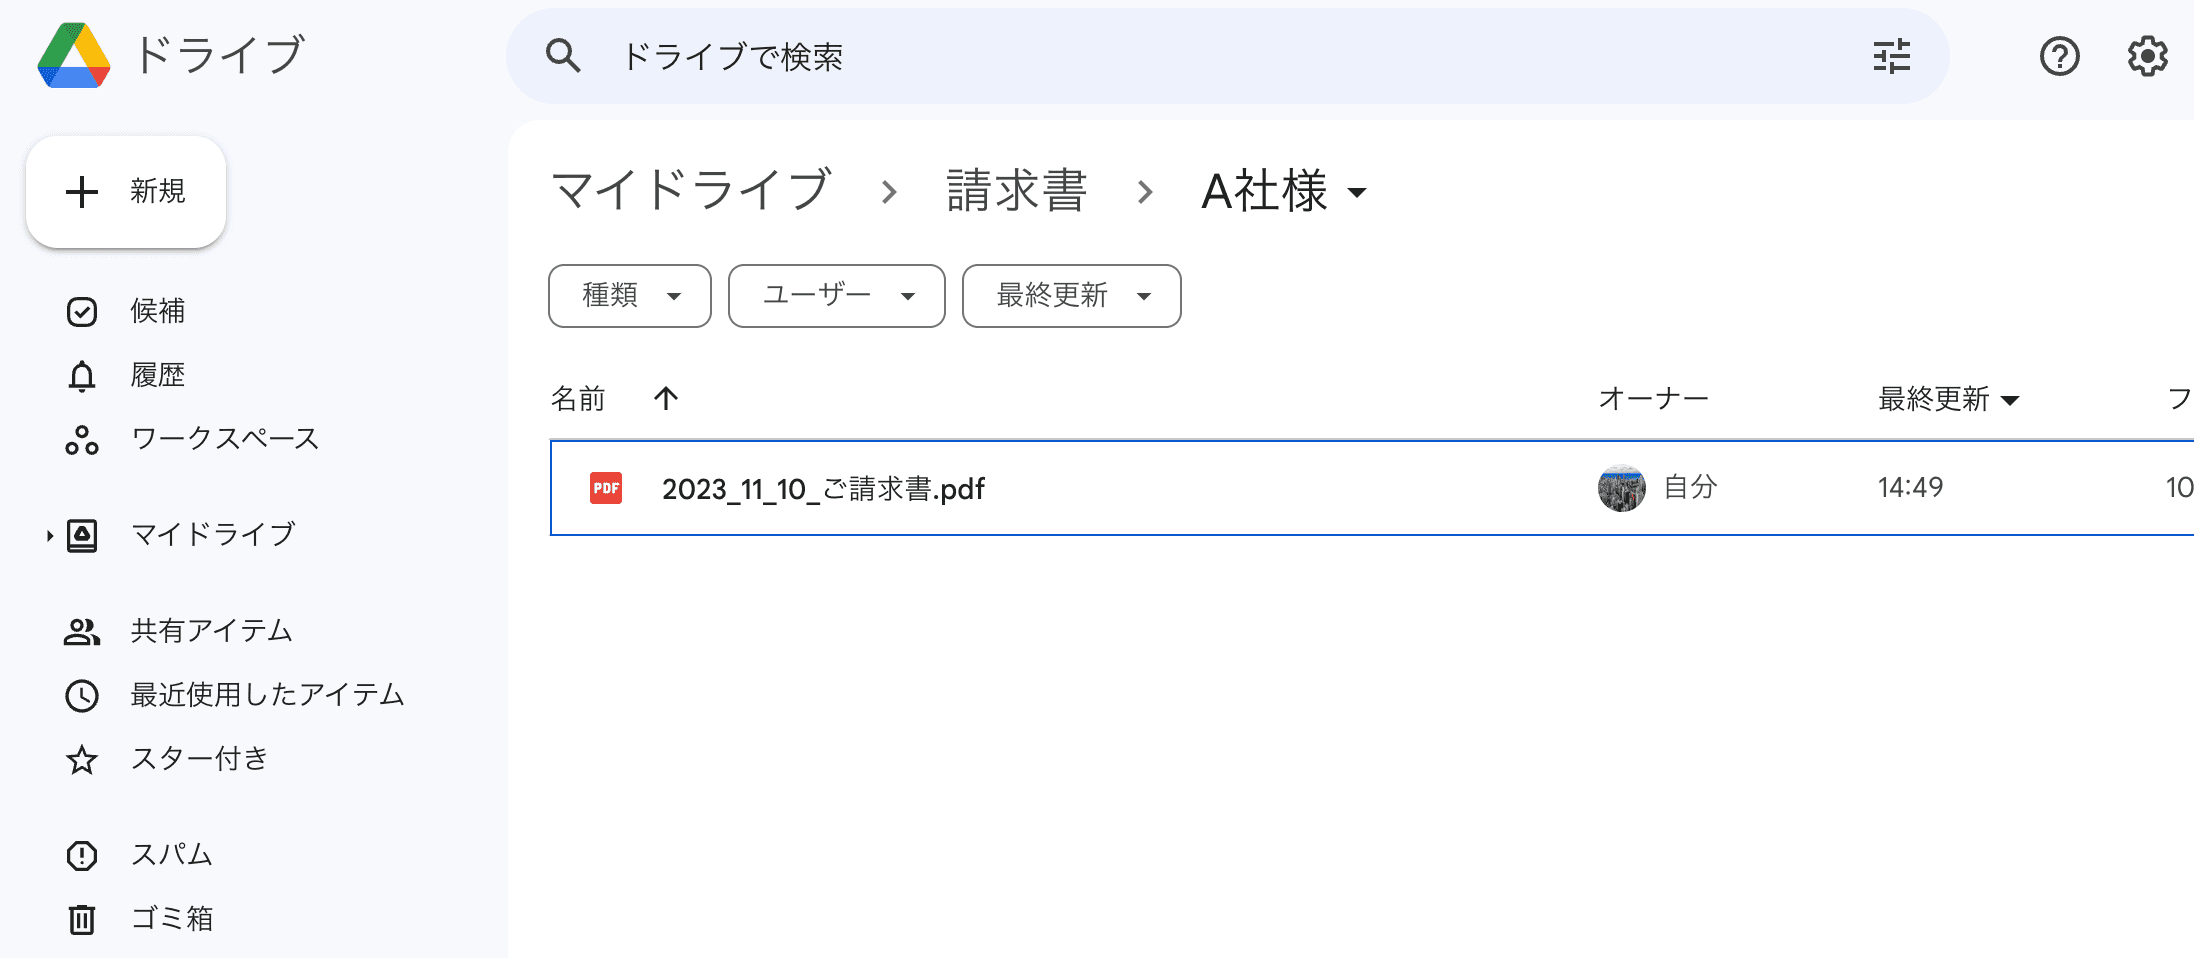Open the settings gear icon
Viewport: 2194px width, 958px height.
click(2147, 56)
